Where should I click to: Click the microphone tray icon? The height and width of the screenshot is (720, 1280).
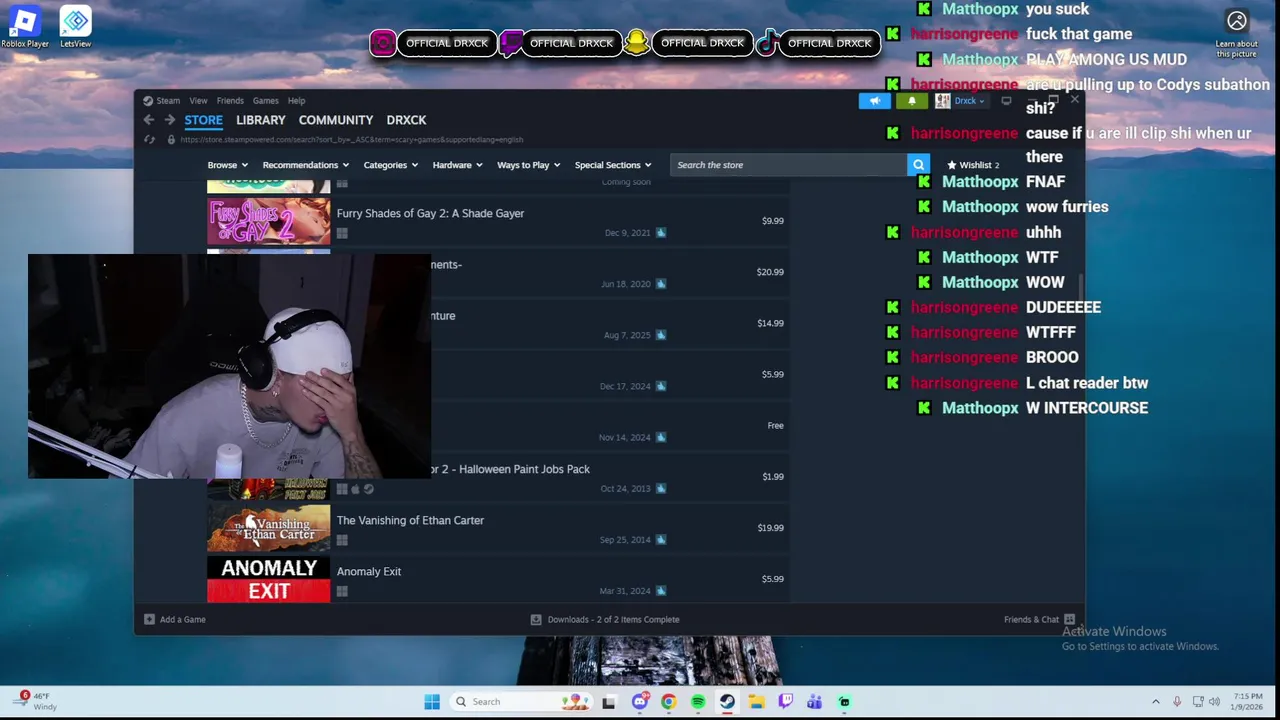1177,702
